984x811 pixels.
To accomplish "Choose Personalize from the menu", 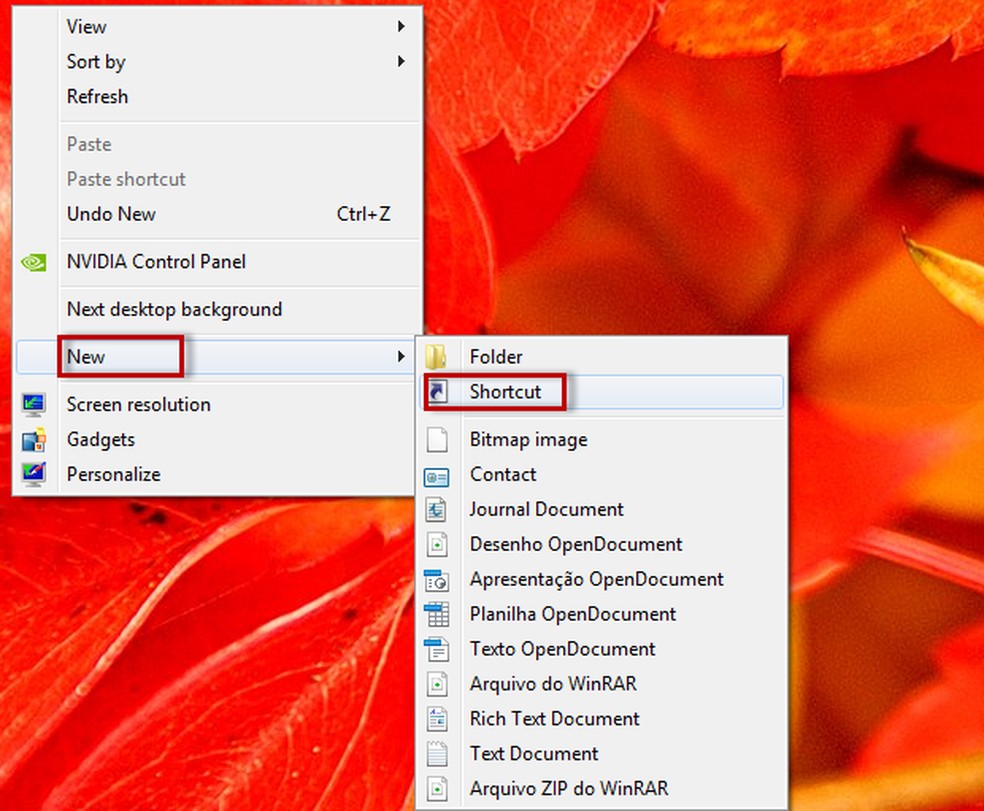I will tap(217, 475).
